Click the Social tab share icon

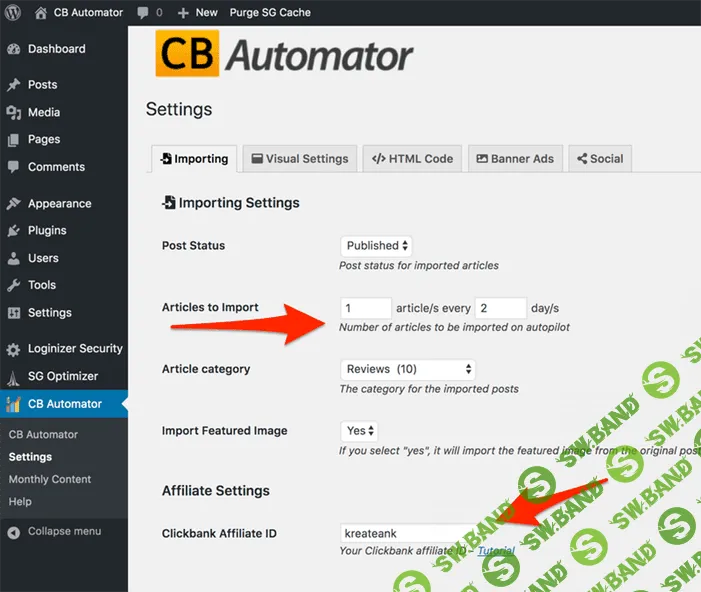pos(582,159)
